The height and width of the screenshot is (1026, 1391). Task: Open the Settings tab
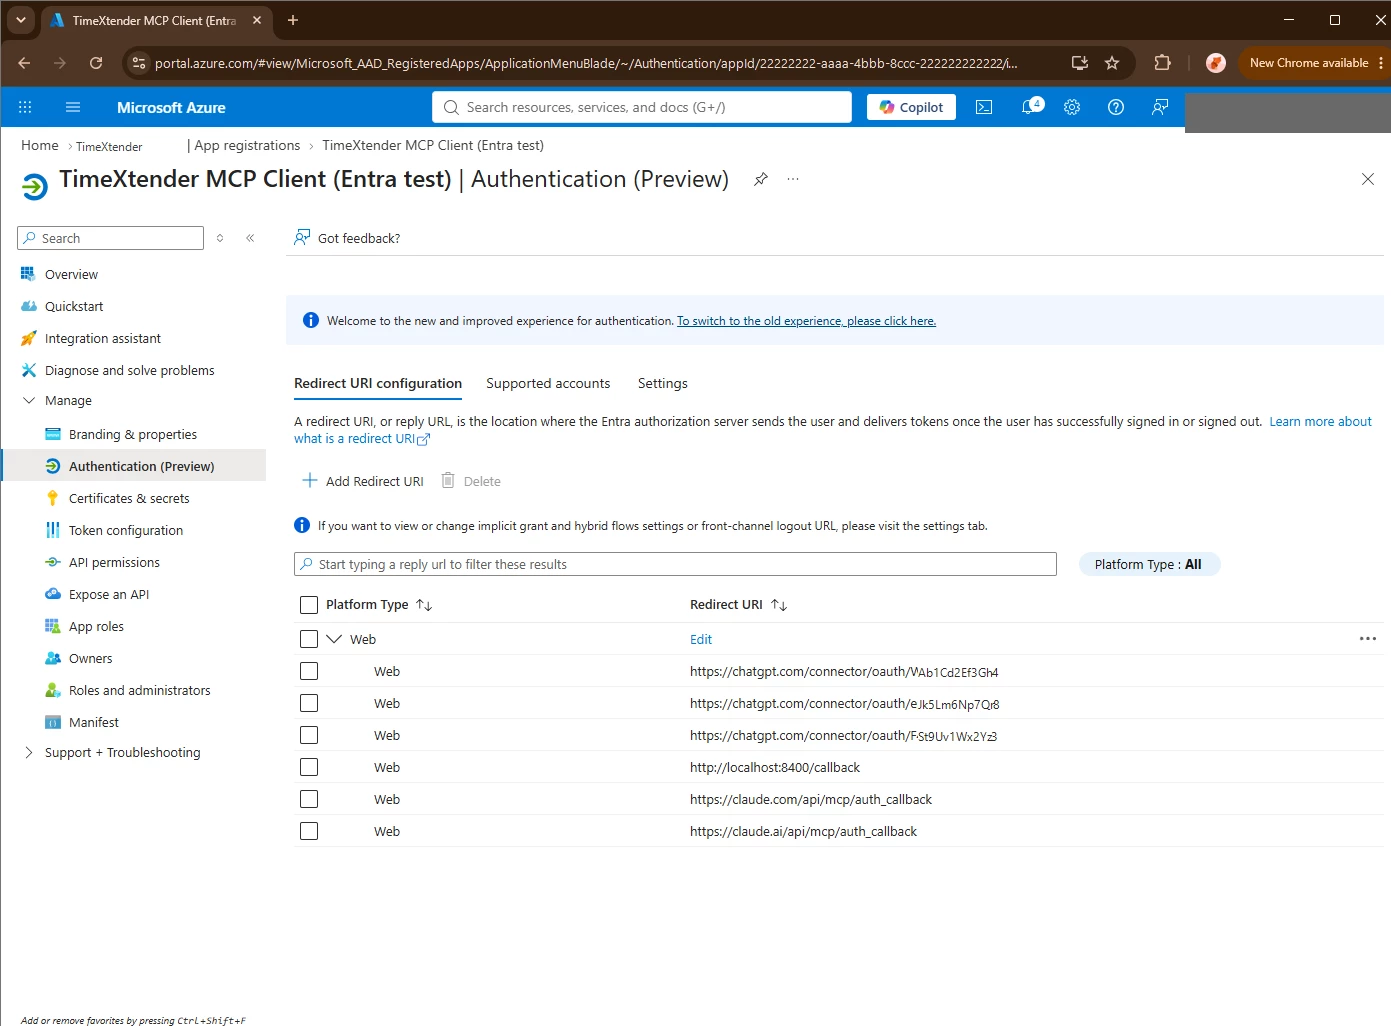[x=663, y=383]
